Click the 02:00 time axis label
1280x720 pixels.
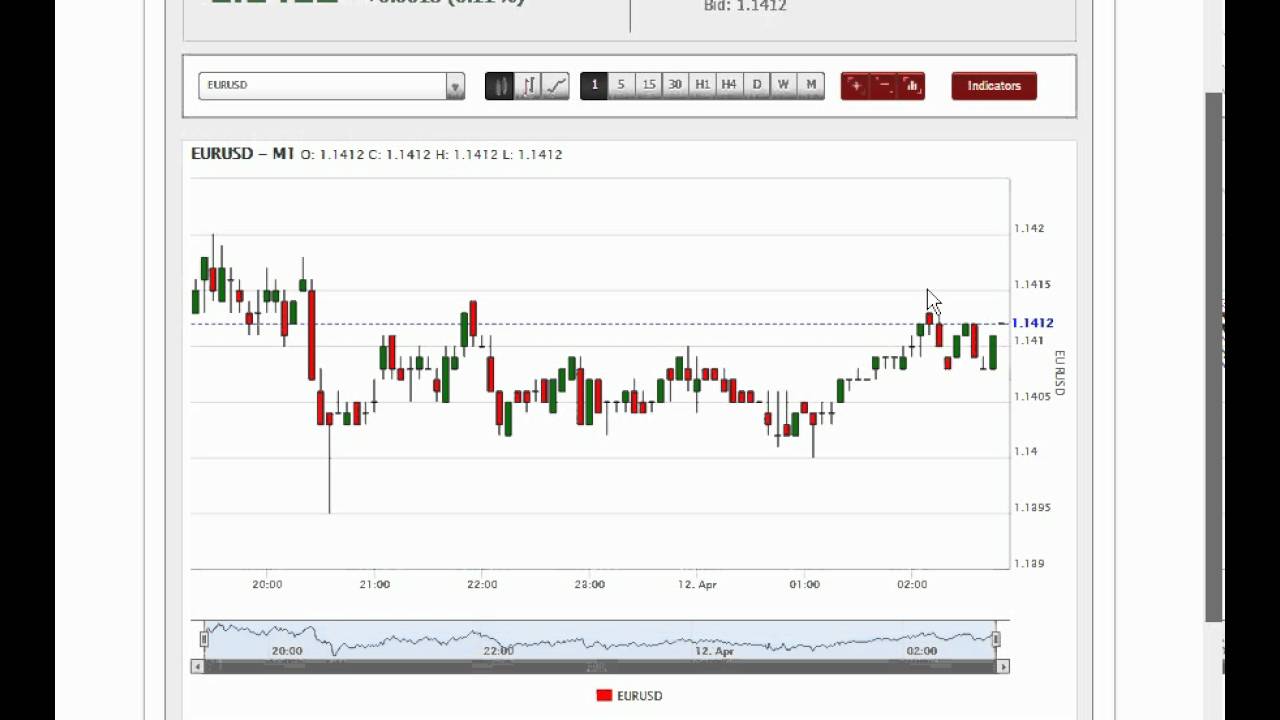point(912,584)
